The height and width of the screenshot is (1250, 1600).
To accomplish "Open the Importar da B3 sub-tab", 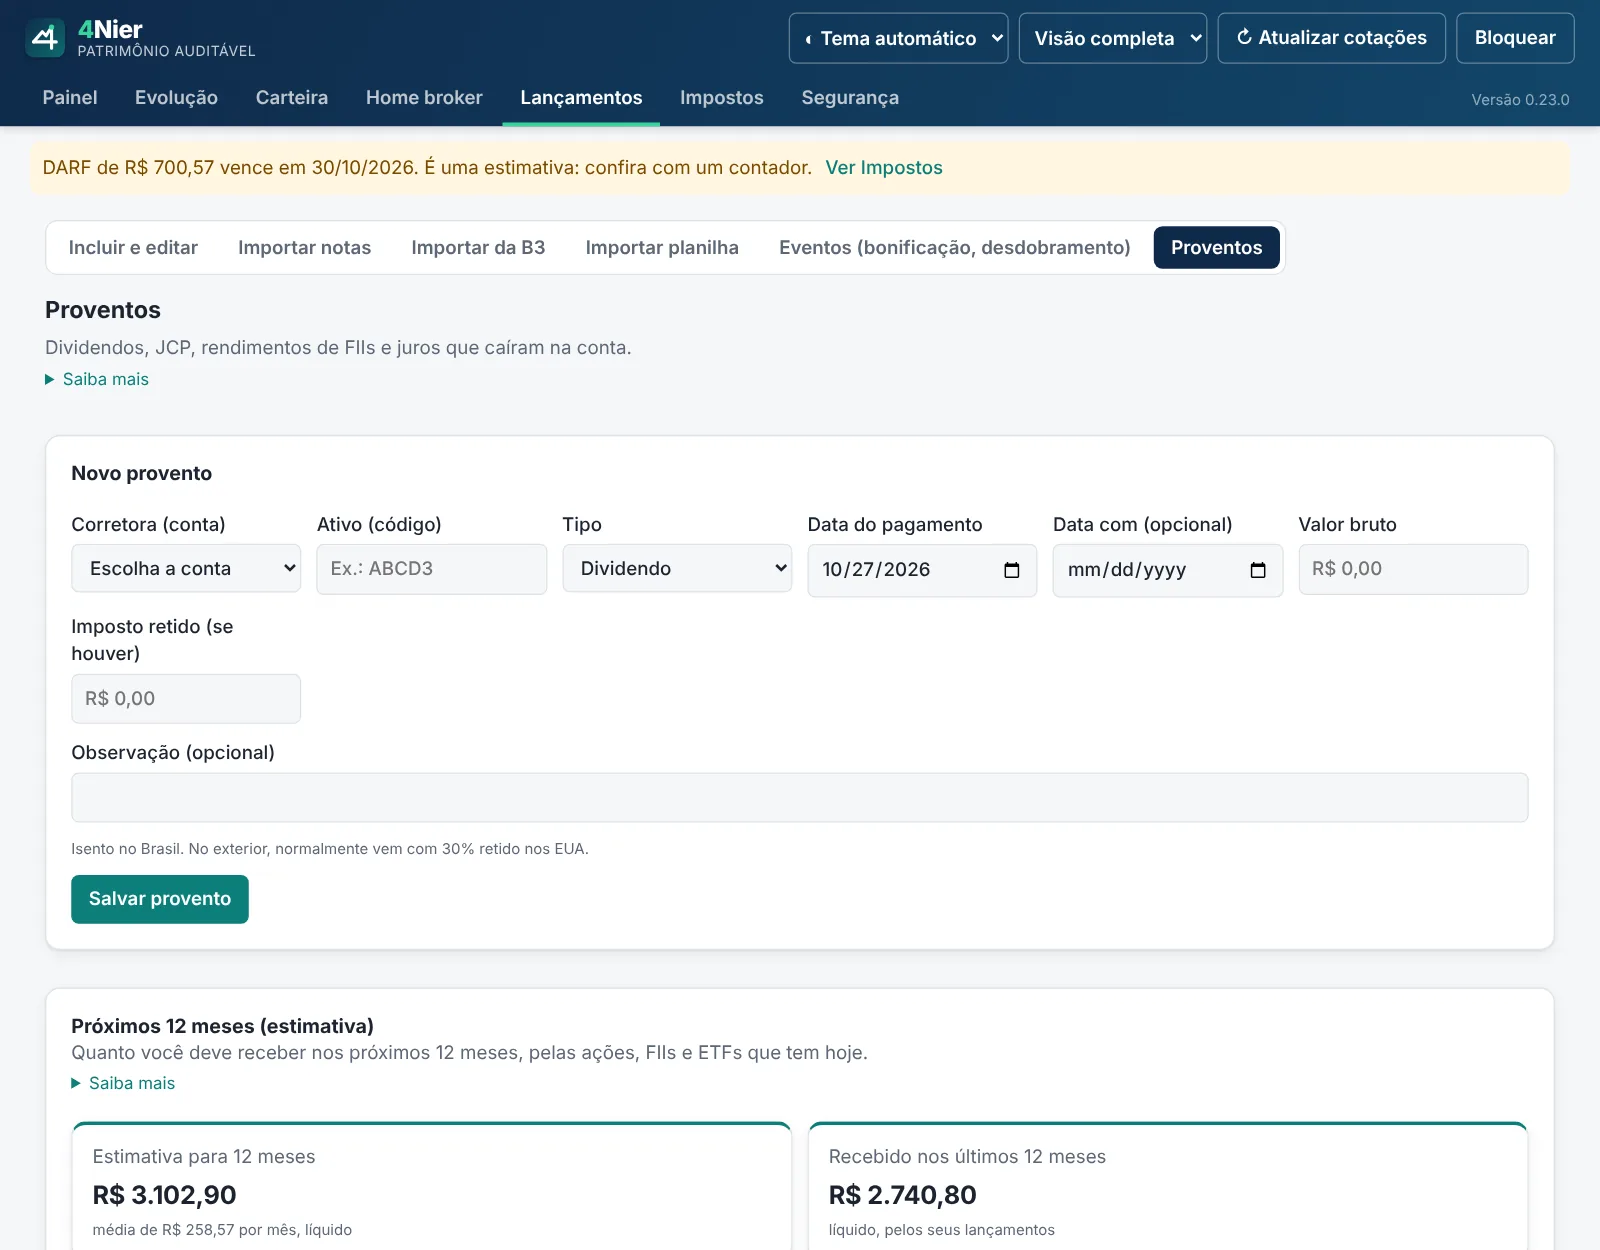I will tap(478, 247).
